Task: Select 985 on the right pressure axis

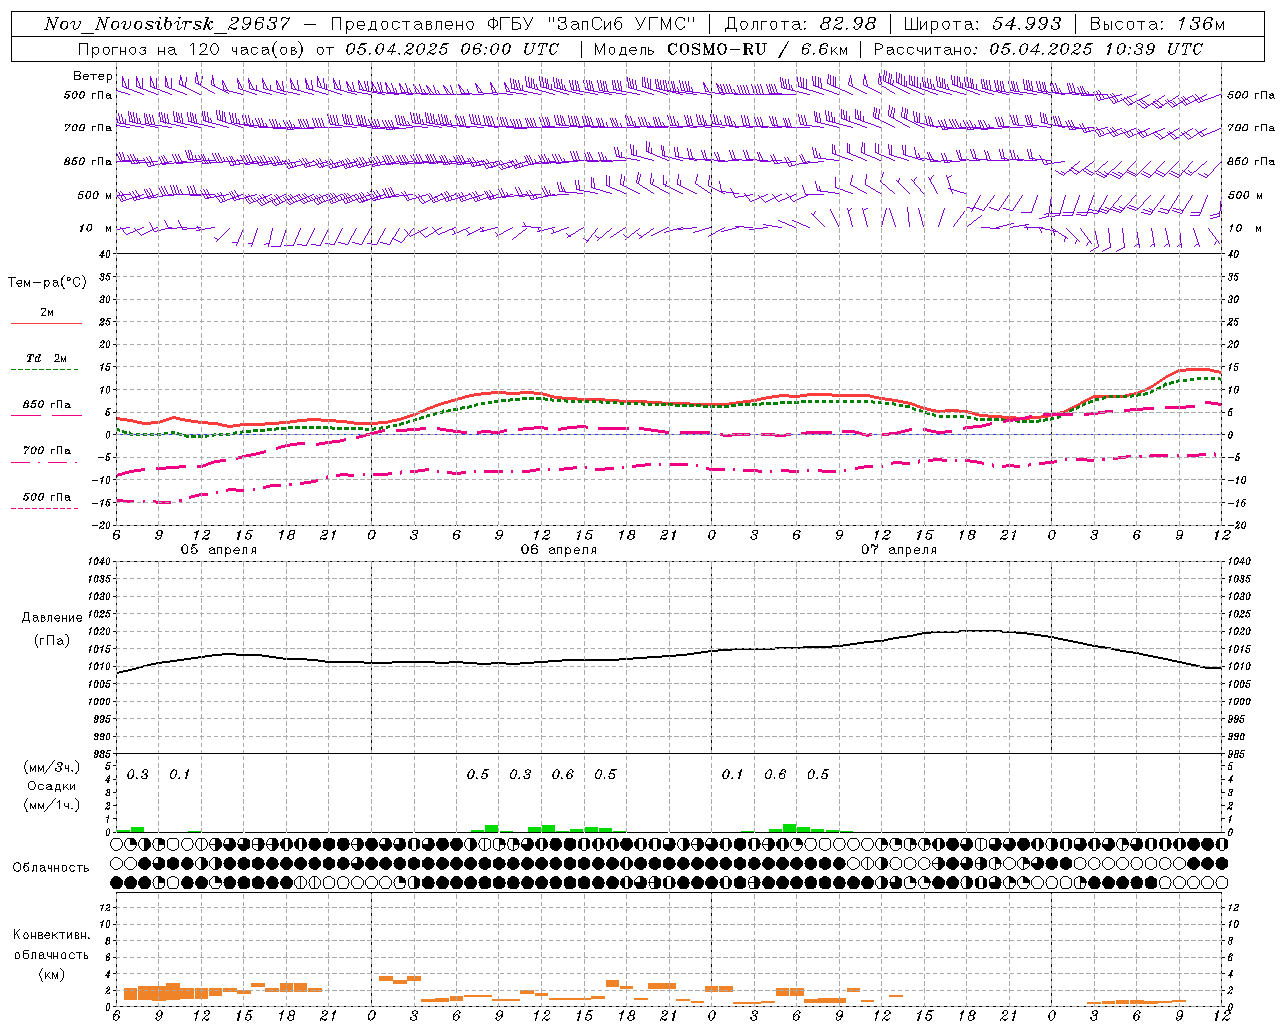Action: click(1237, 754)
